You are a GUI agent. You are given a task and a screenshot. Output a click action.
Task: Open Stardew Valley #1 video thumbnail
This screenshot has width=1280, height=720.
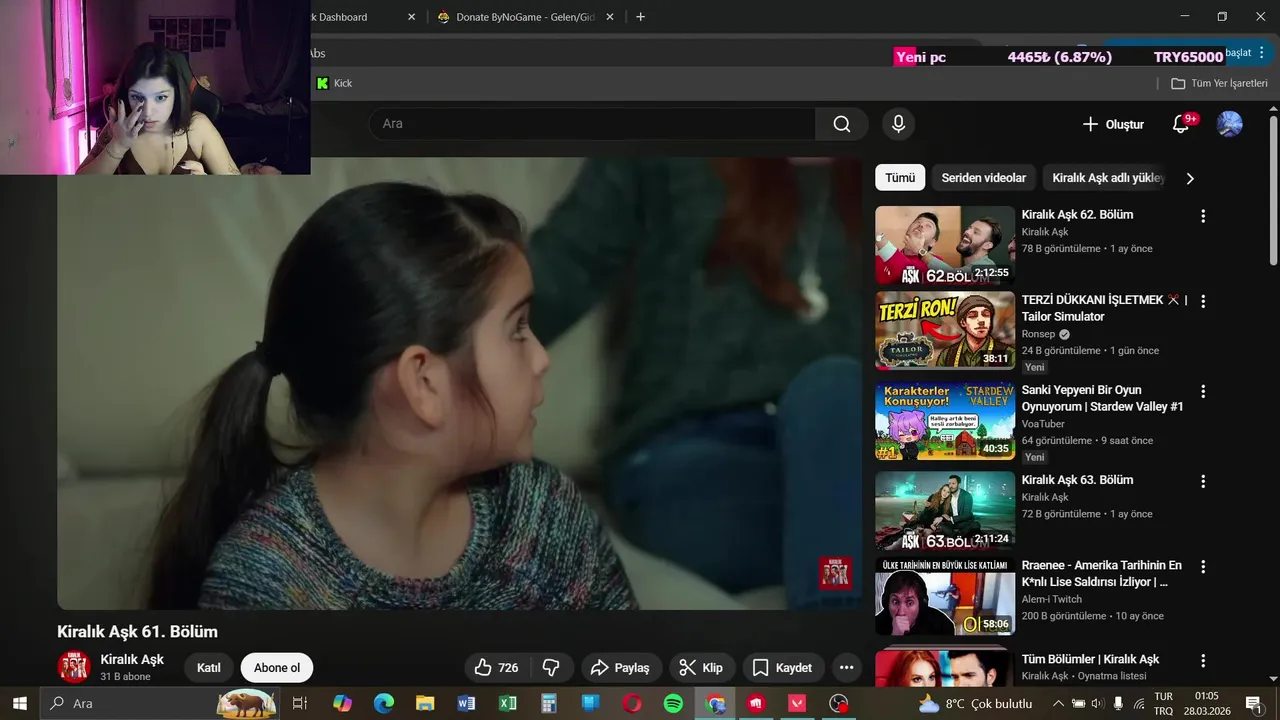(x=945, y=420)
